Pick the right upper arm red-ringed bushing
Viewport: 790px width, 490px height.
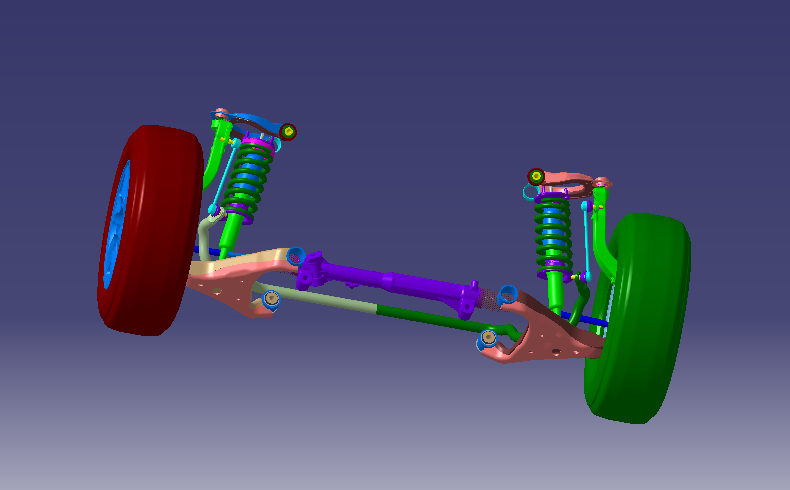(536, 176)
